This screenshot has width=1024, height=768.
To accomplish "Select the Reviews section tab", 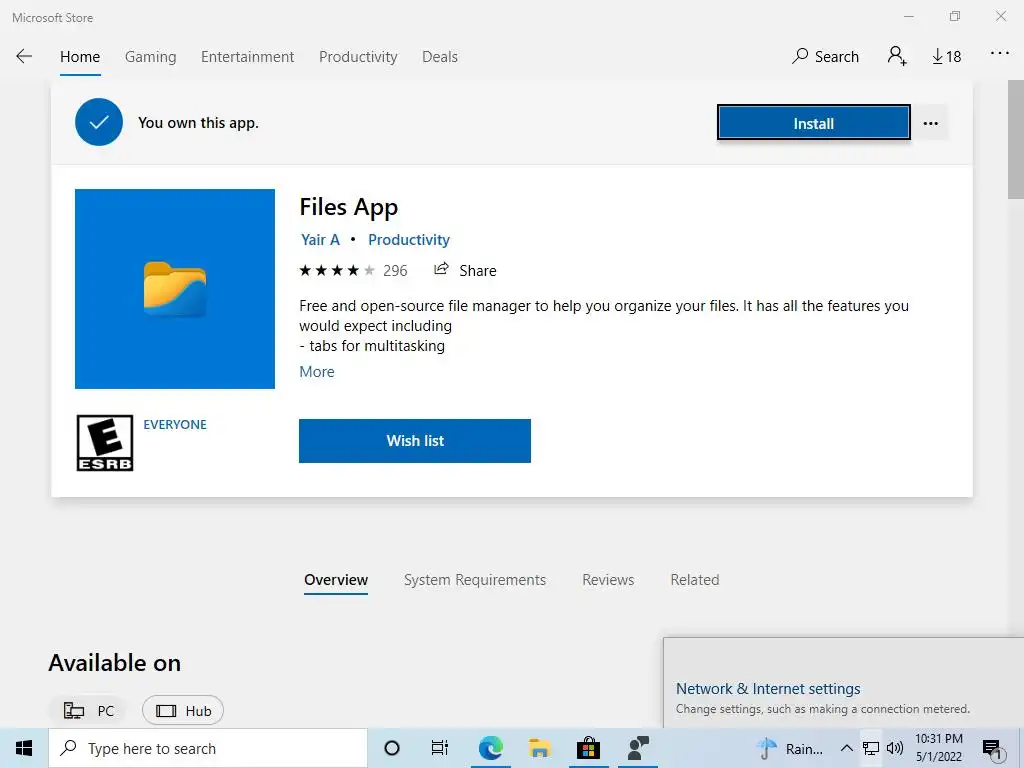I will [x=608, y=580].
